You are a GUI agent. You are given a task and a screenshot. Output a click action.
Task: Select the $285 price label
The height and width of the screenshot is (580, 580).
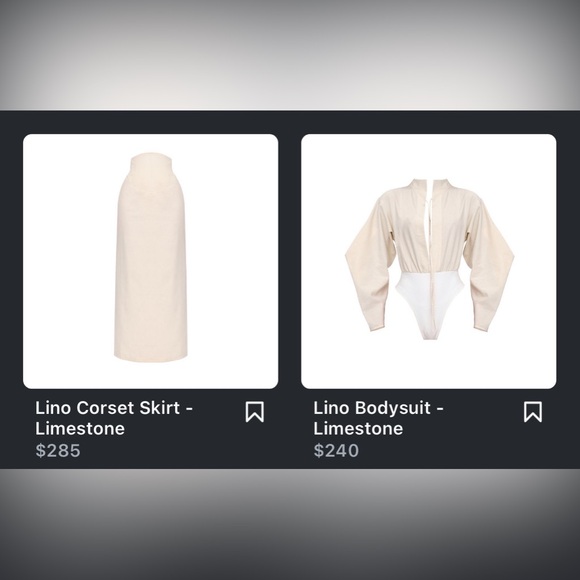(x=58, y=451)
